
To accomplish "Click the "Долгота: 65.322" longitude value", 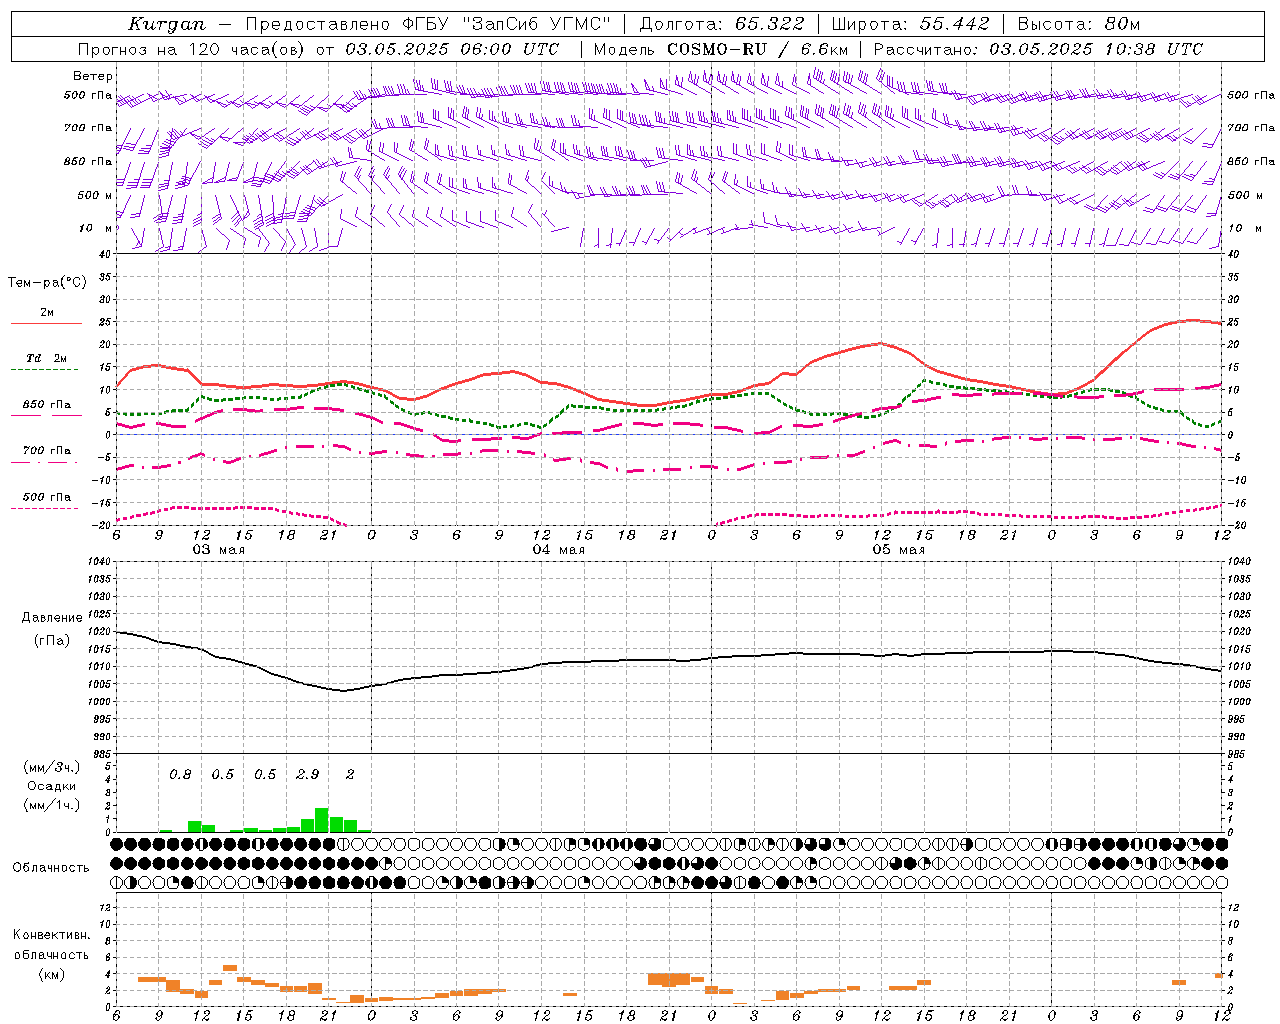I will (721, 24).
